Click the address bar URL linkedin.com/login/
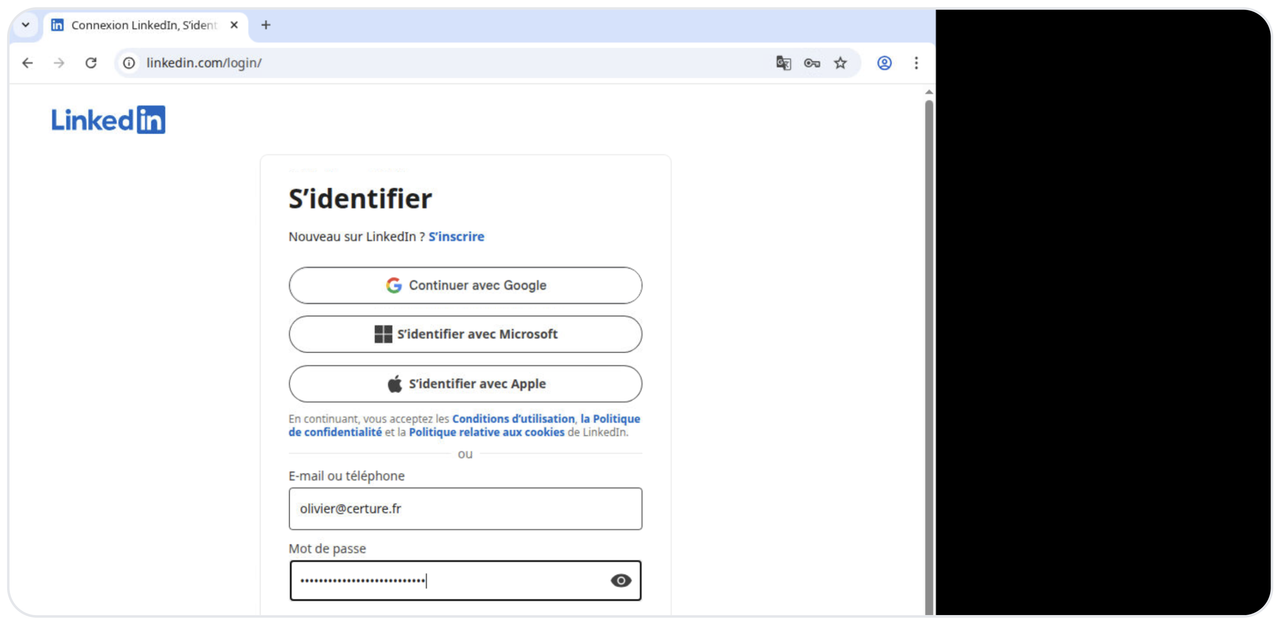 pyautogui.click(x=204, y=63)
